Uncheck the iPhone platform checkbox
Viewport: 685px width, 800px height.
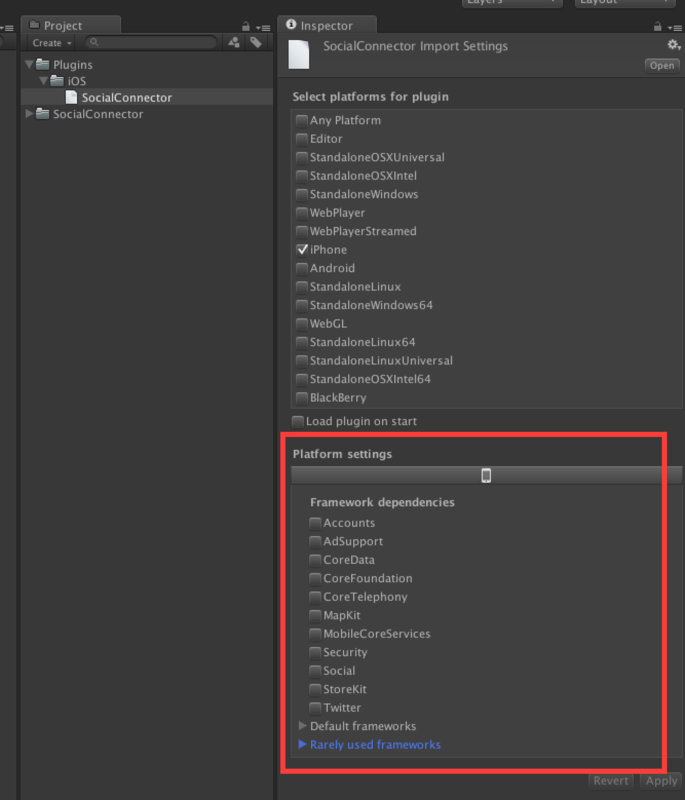pos(301,249)
